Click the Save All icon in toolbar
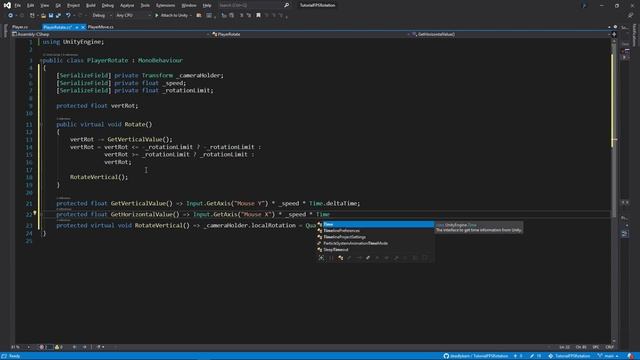Viewport: 640px width, 360px height. [x=58, y=16]
